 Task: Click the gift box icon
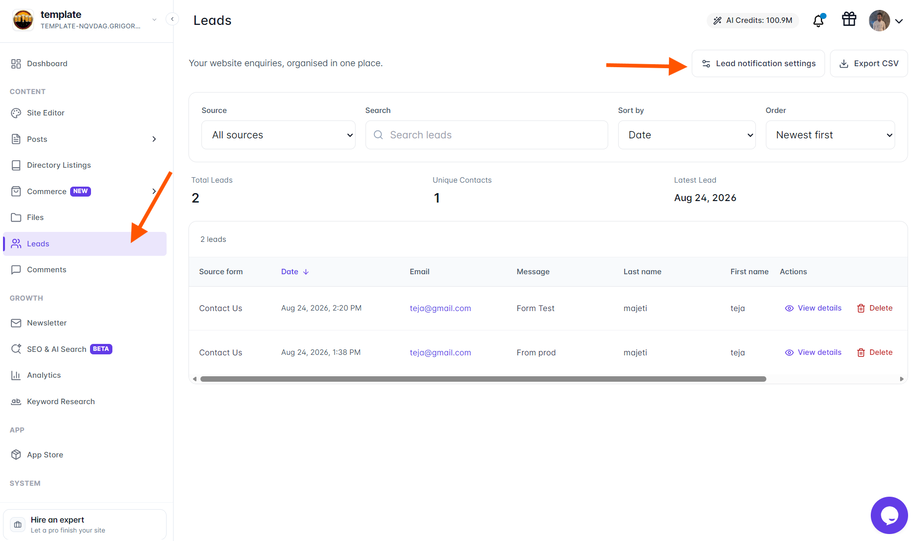848,19
